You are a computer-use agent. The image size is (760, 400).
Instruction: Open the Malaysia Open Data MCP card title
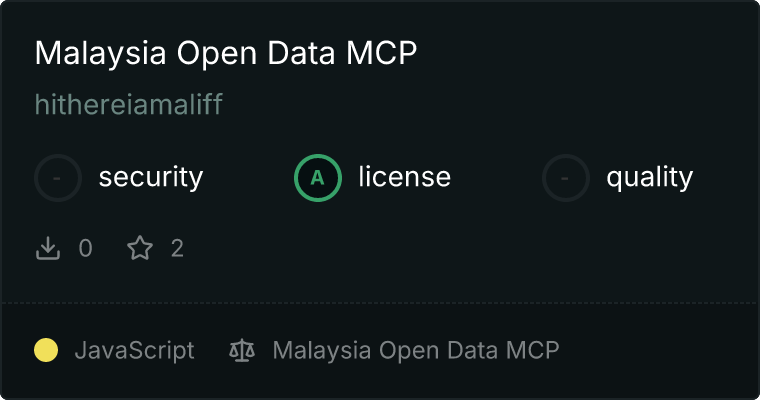coord(225,54)
